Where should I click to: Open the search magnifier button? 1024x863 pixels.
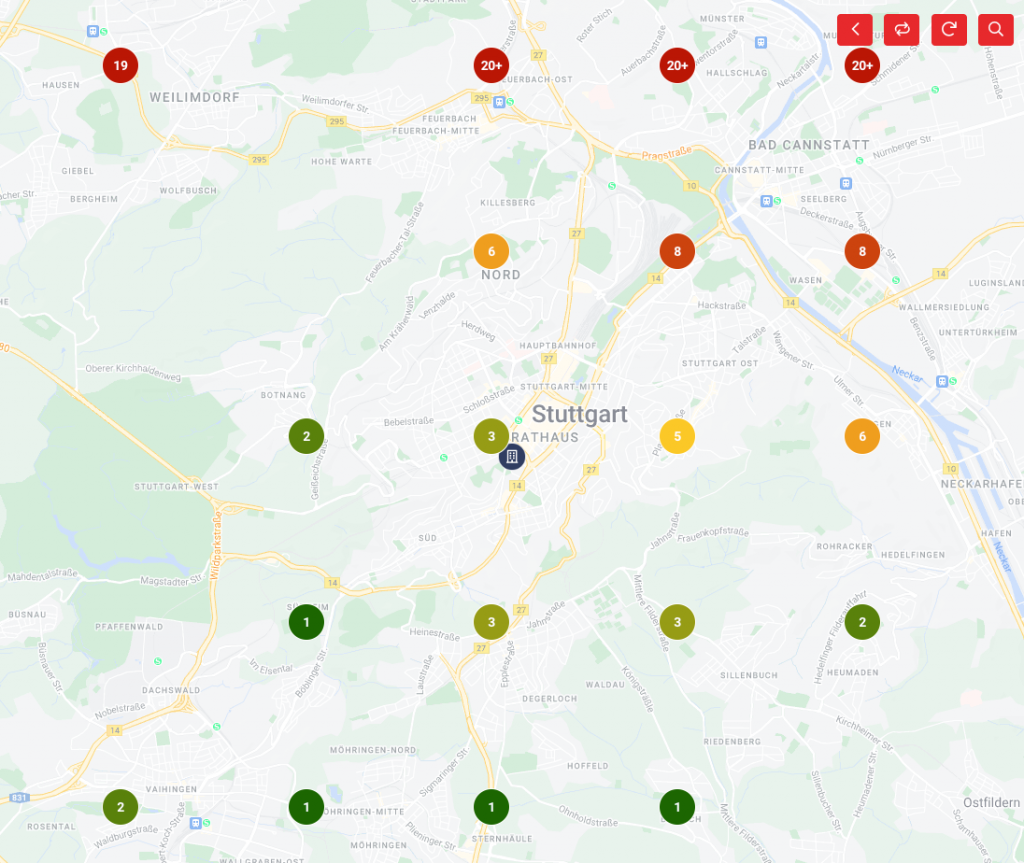tap(995, 29)
